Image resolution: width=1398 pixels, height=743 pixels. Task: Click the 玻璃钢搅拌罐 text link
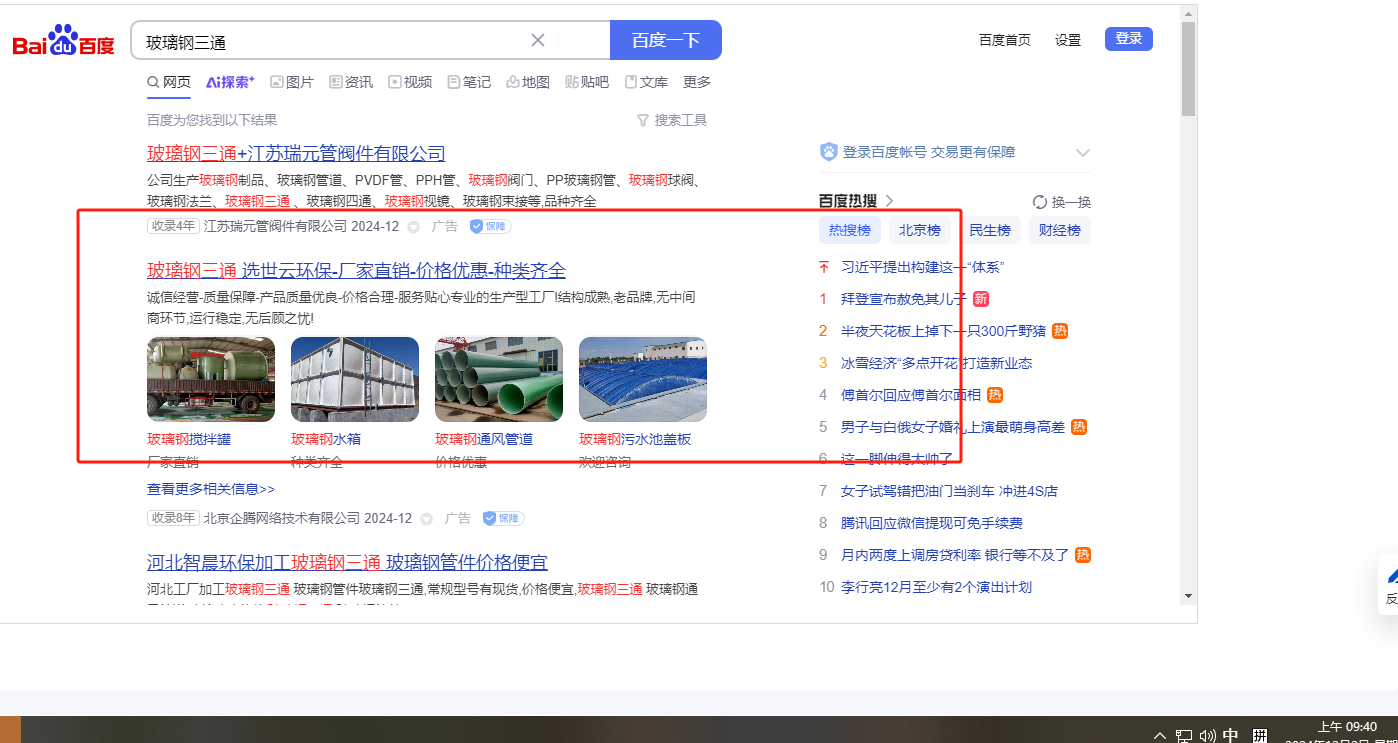click(x=189, y=439)
